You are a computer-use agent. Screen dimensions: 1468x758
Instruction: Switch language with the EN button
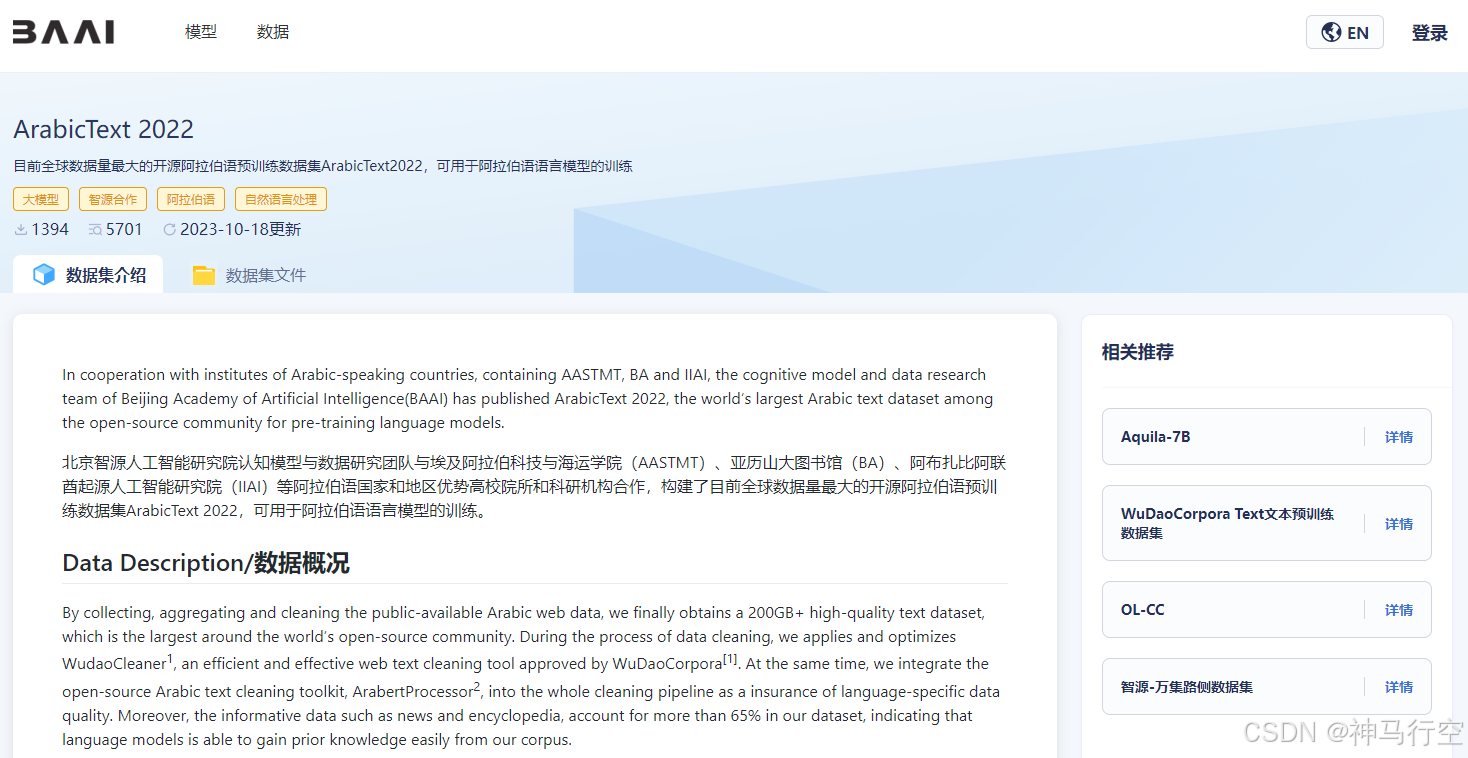tap(1344, 32)
